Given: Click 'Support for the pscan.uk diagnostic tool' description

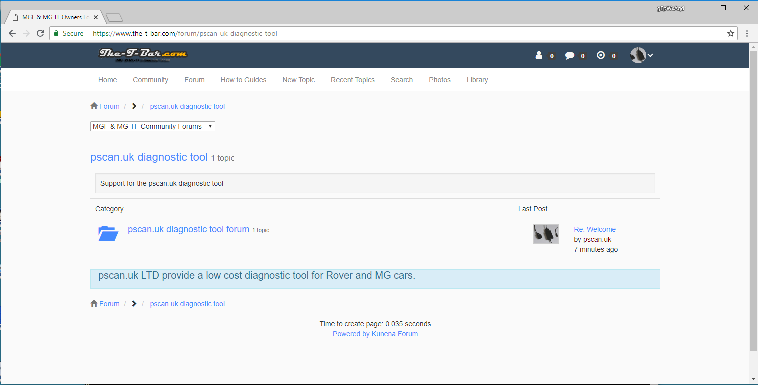Looking at the screenshot, I should pyautogui.click(x=161, y=183).
